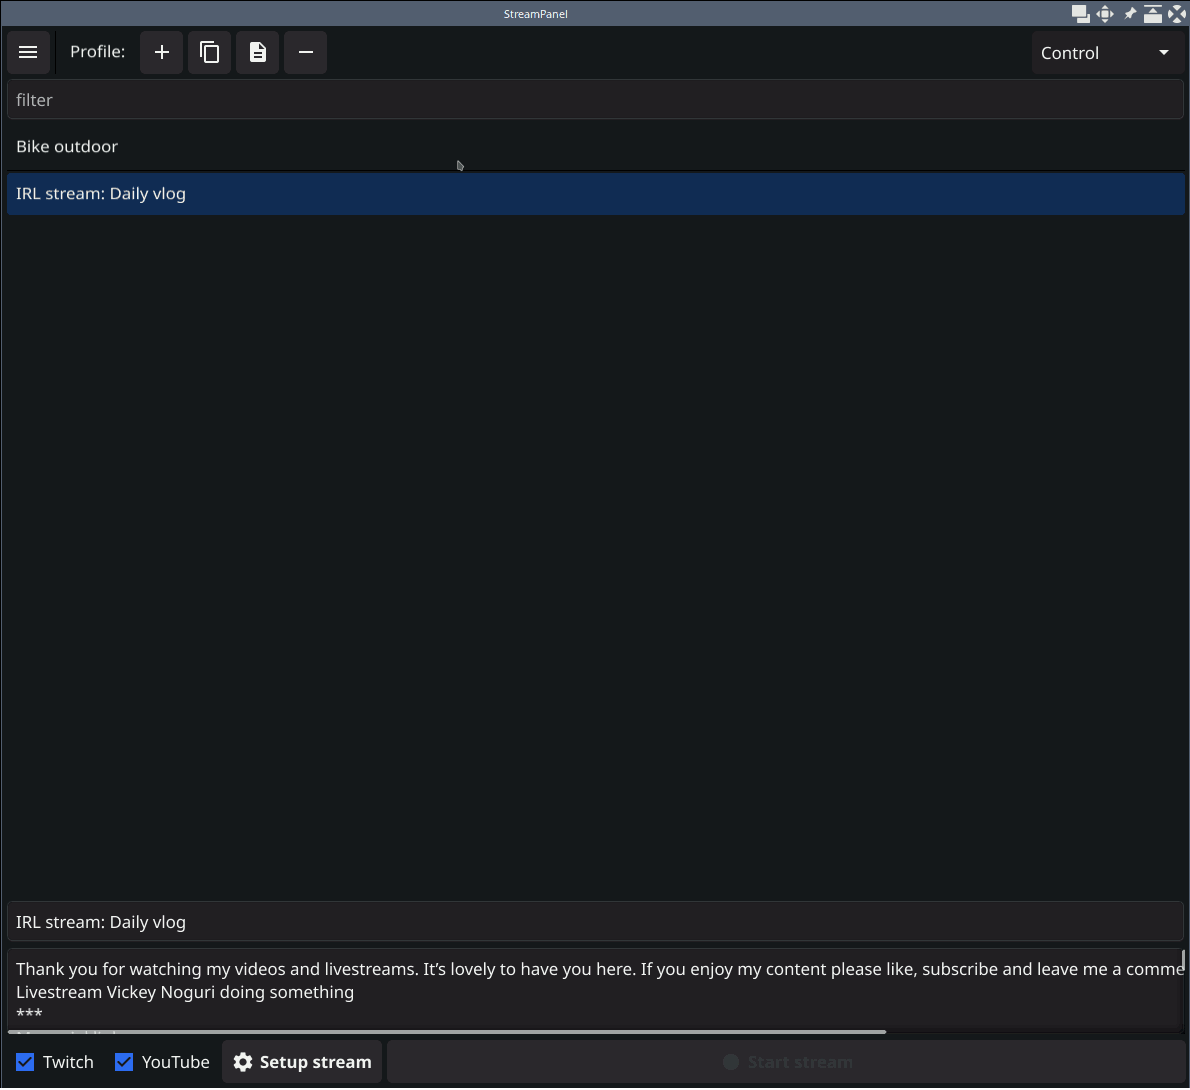Click the fullscreen arrows icon in the title bar
The height and width of the screenshot is (1090, 1190).
point(1177,14)
